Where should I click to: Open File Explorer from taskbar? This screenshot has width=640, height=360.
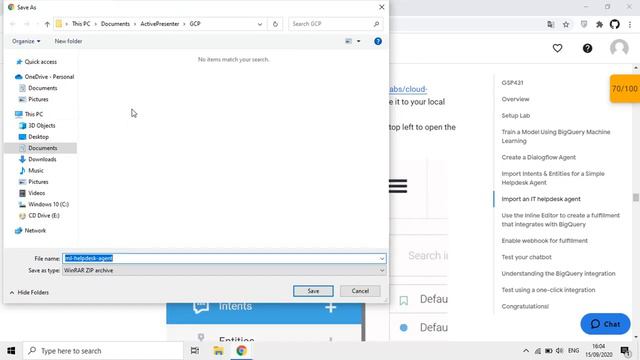click(218, 351)
